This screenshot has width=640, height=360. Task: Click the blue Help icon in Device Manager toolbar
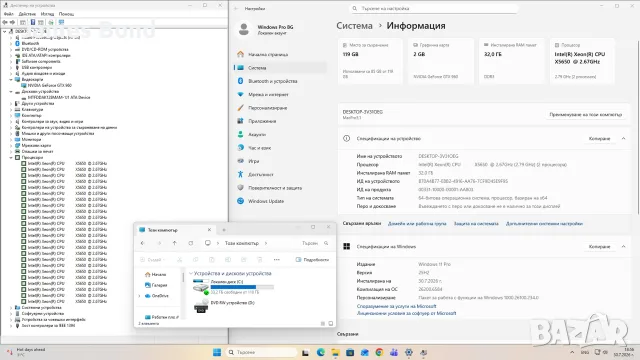click(33, 22)
